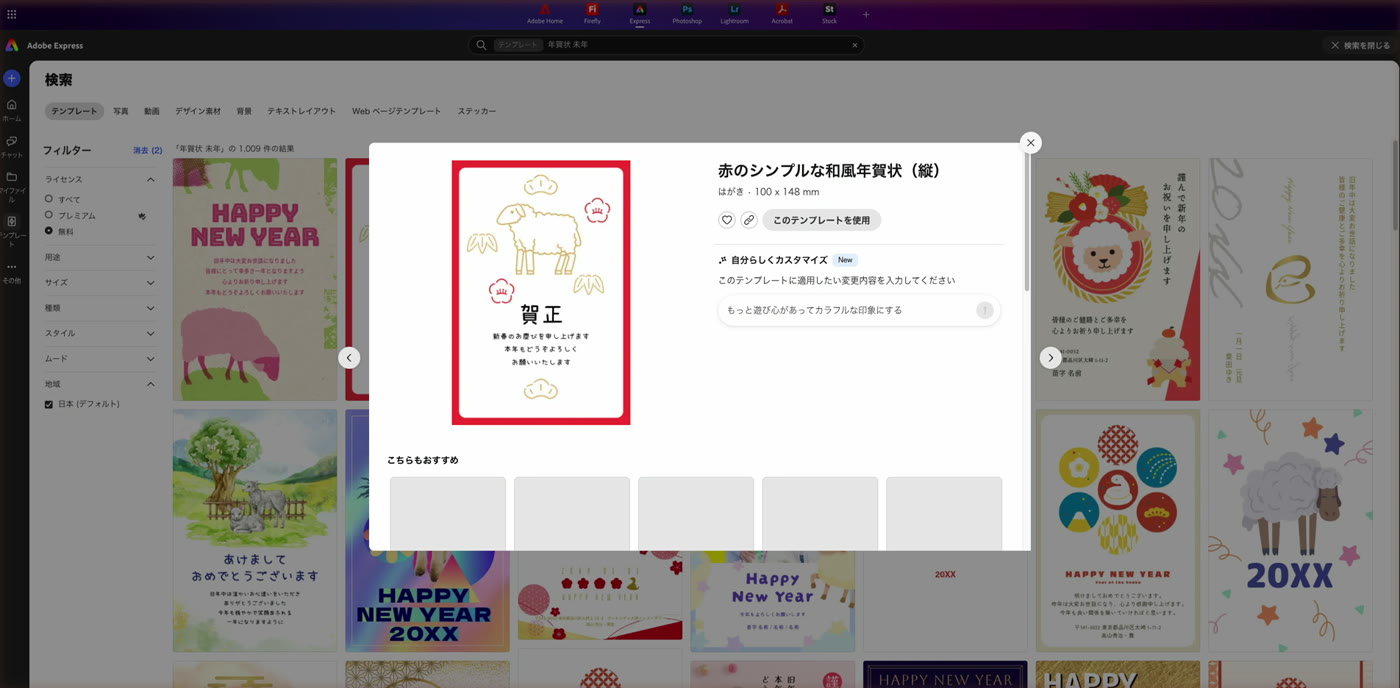Switch to Firefly app
Screen dimensions: 1400x688
coord(592,14)
